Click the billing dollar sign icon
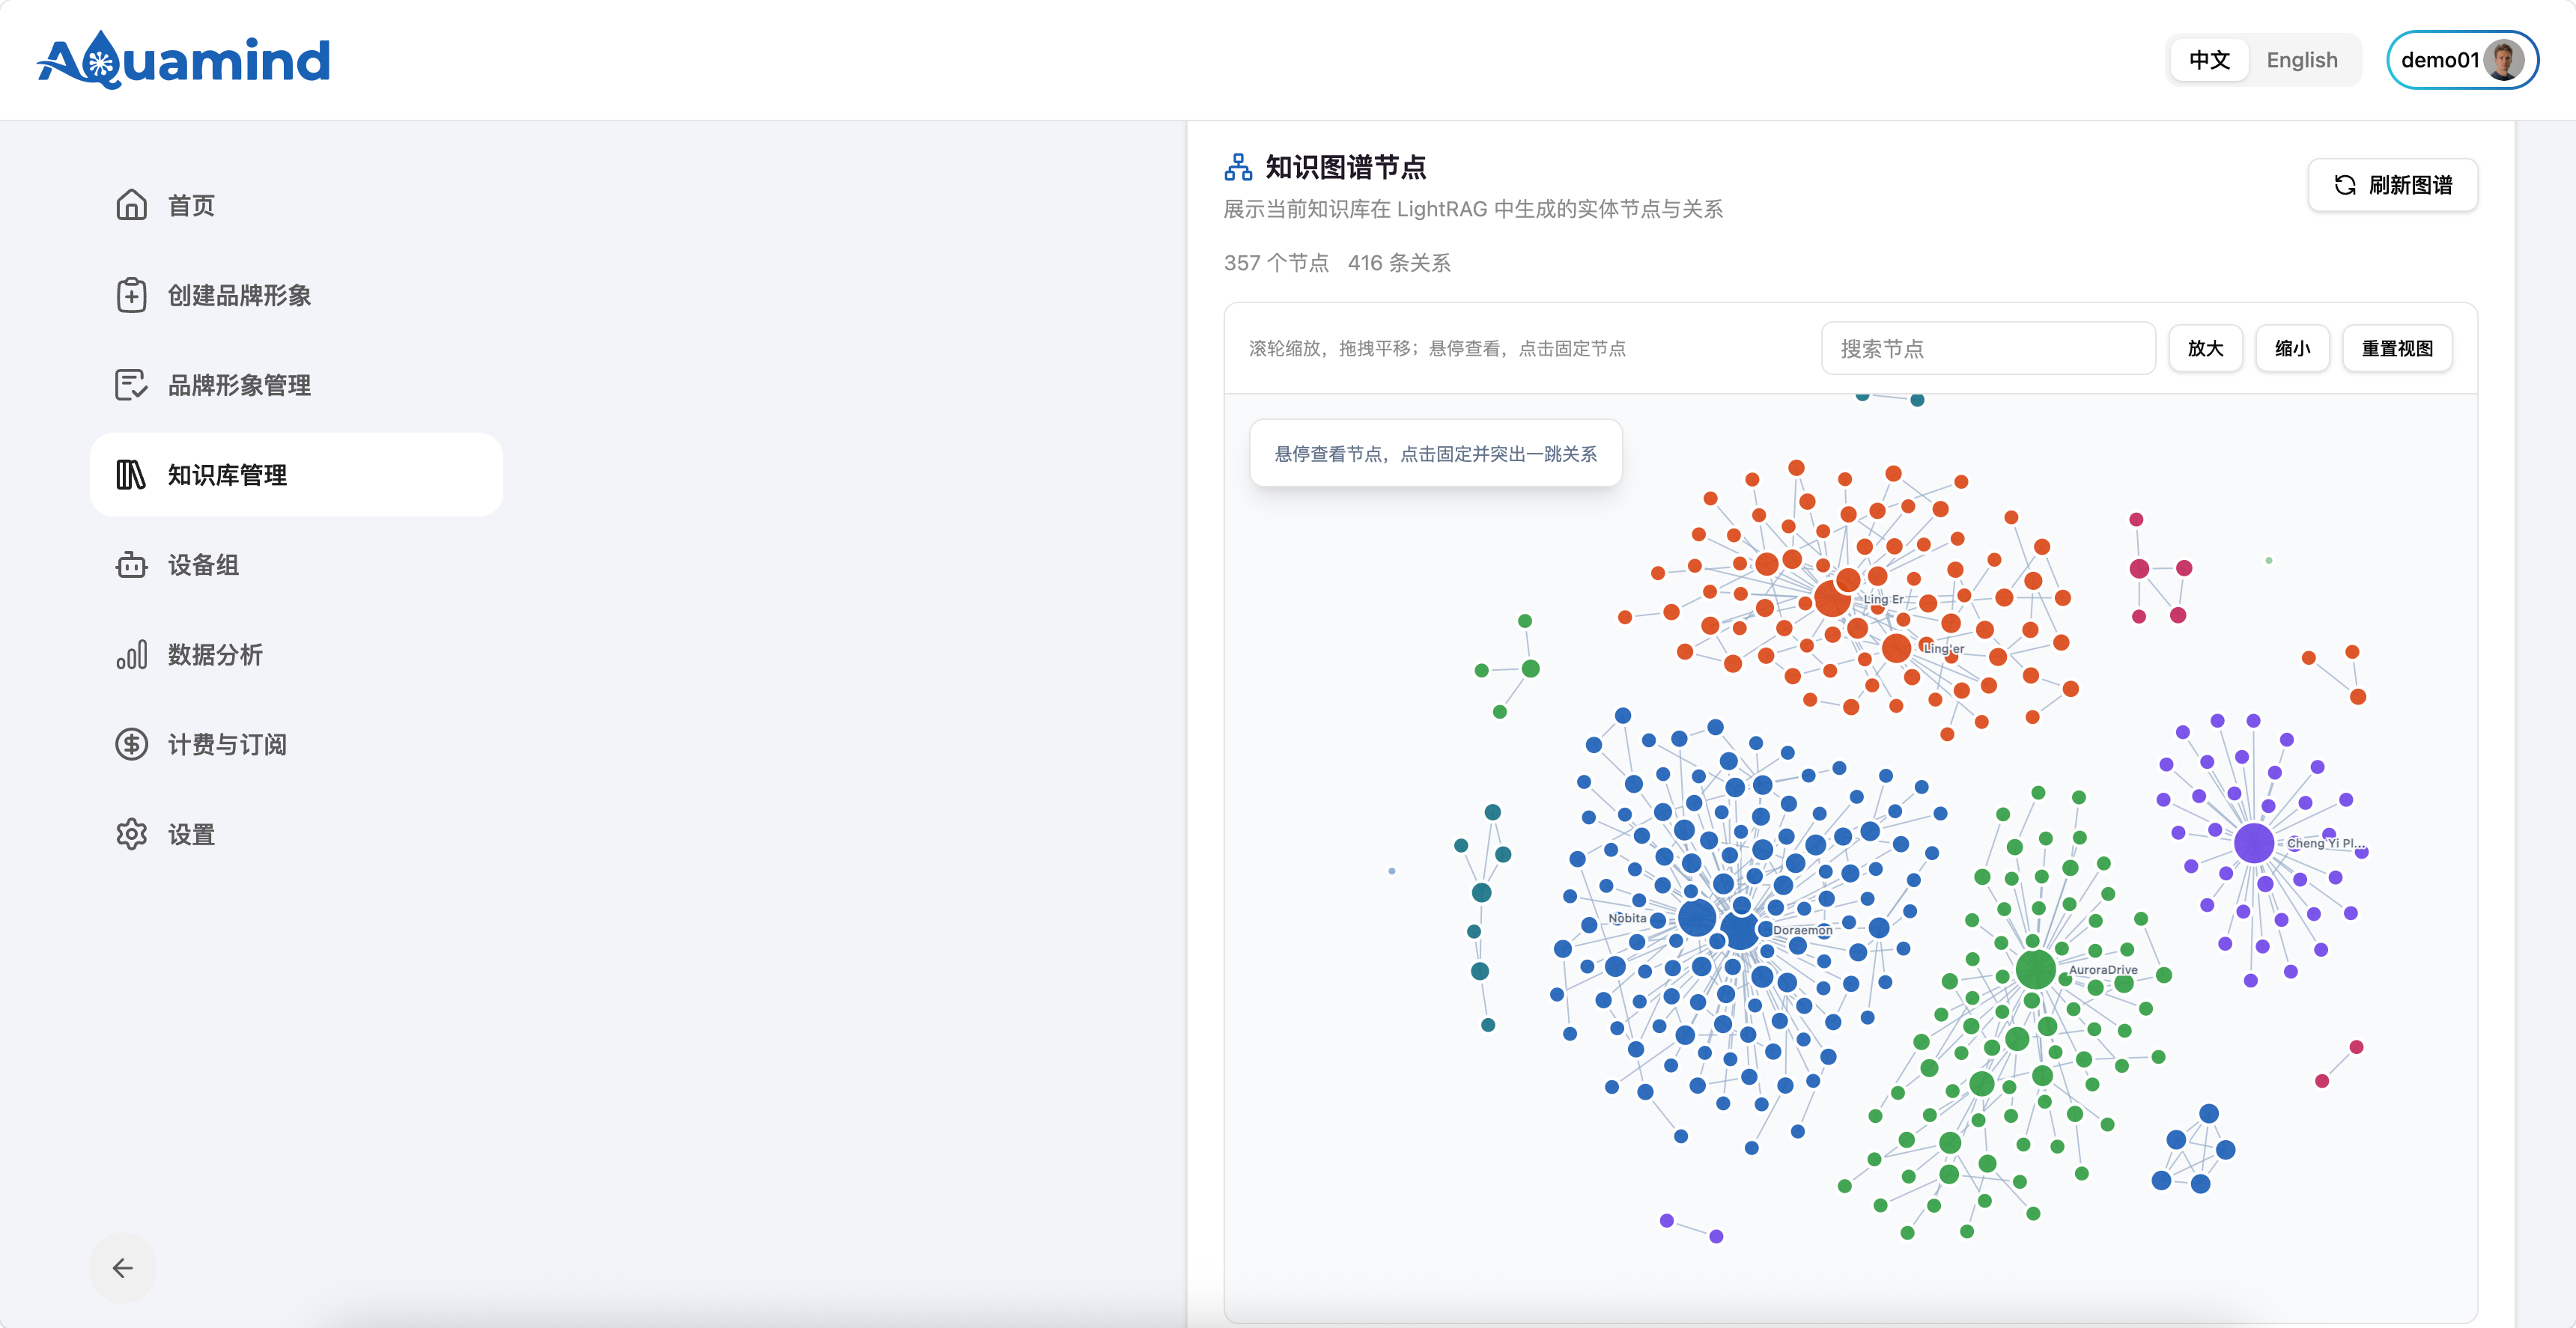Viewport: 2576px width, 1328px height. (x=131, y=744)
